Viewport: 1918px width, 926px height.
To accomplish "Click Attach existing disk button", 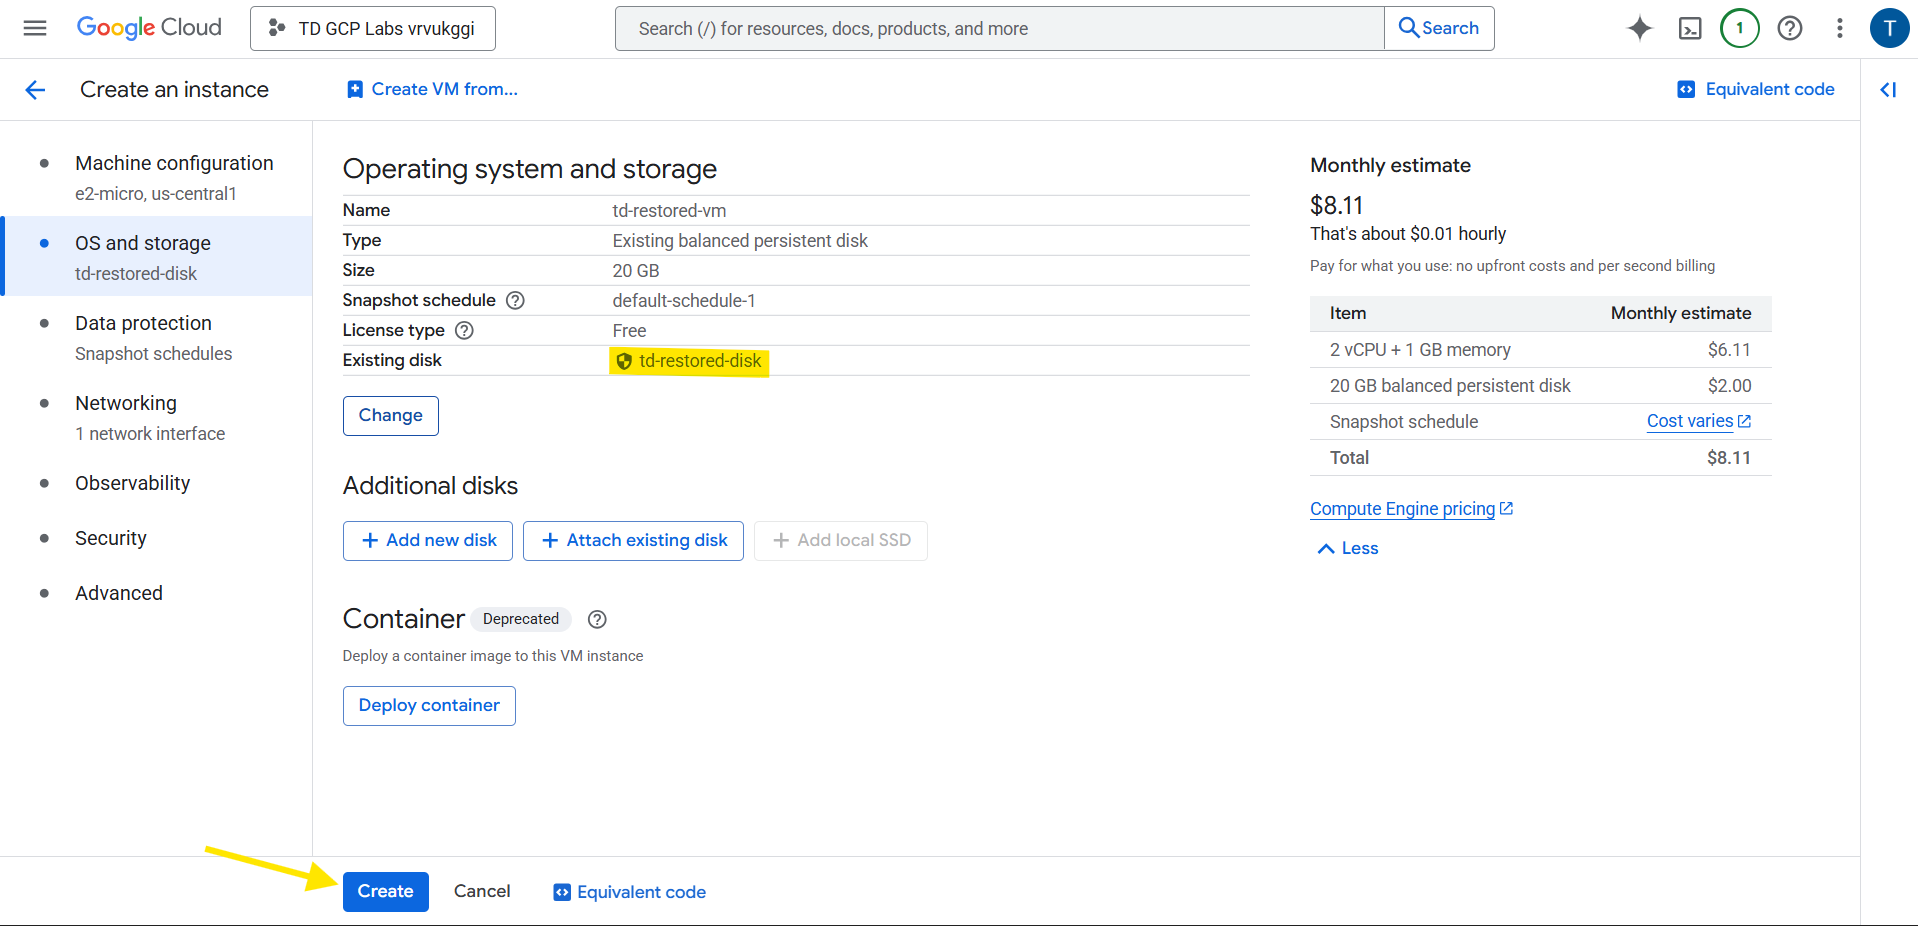I will (x=633, y=540).
